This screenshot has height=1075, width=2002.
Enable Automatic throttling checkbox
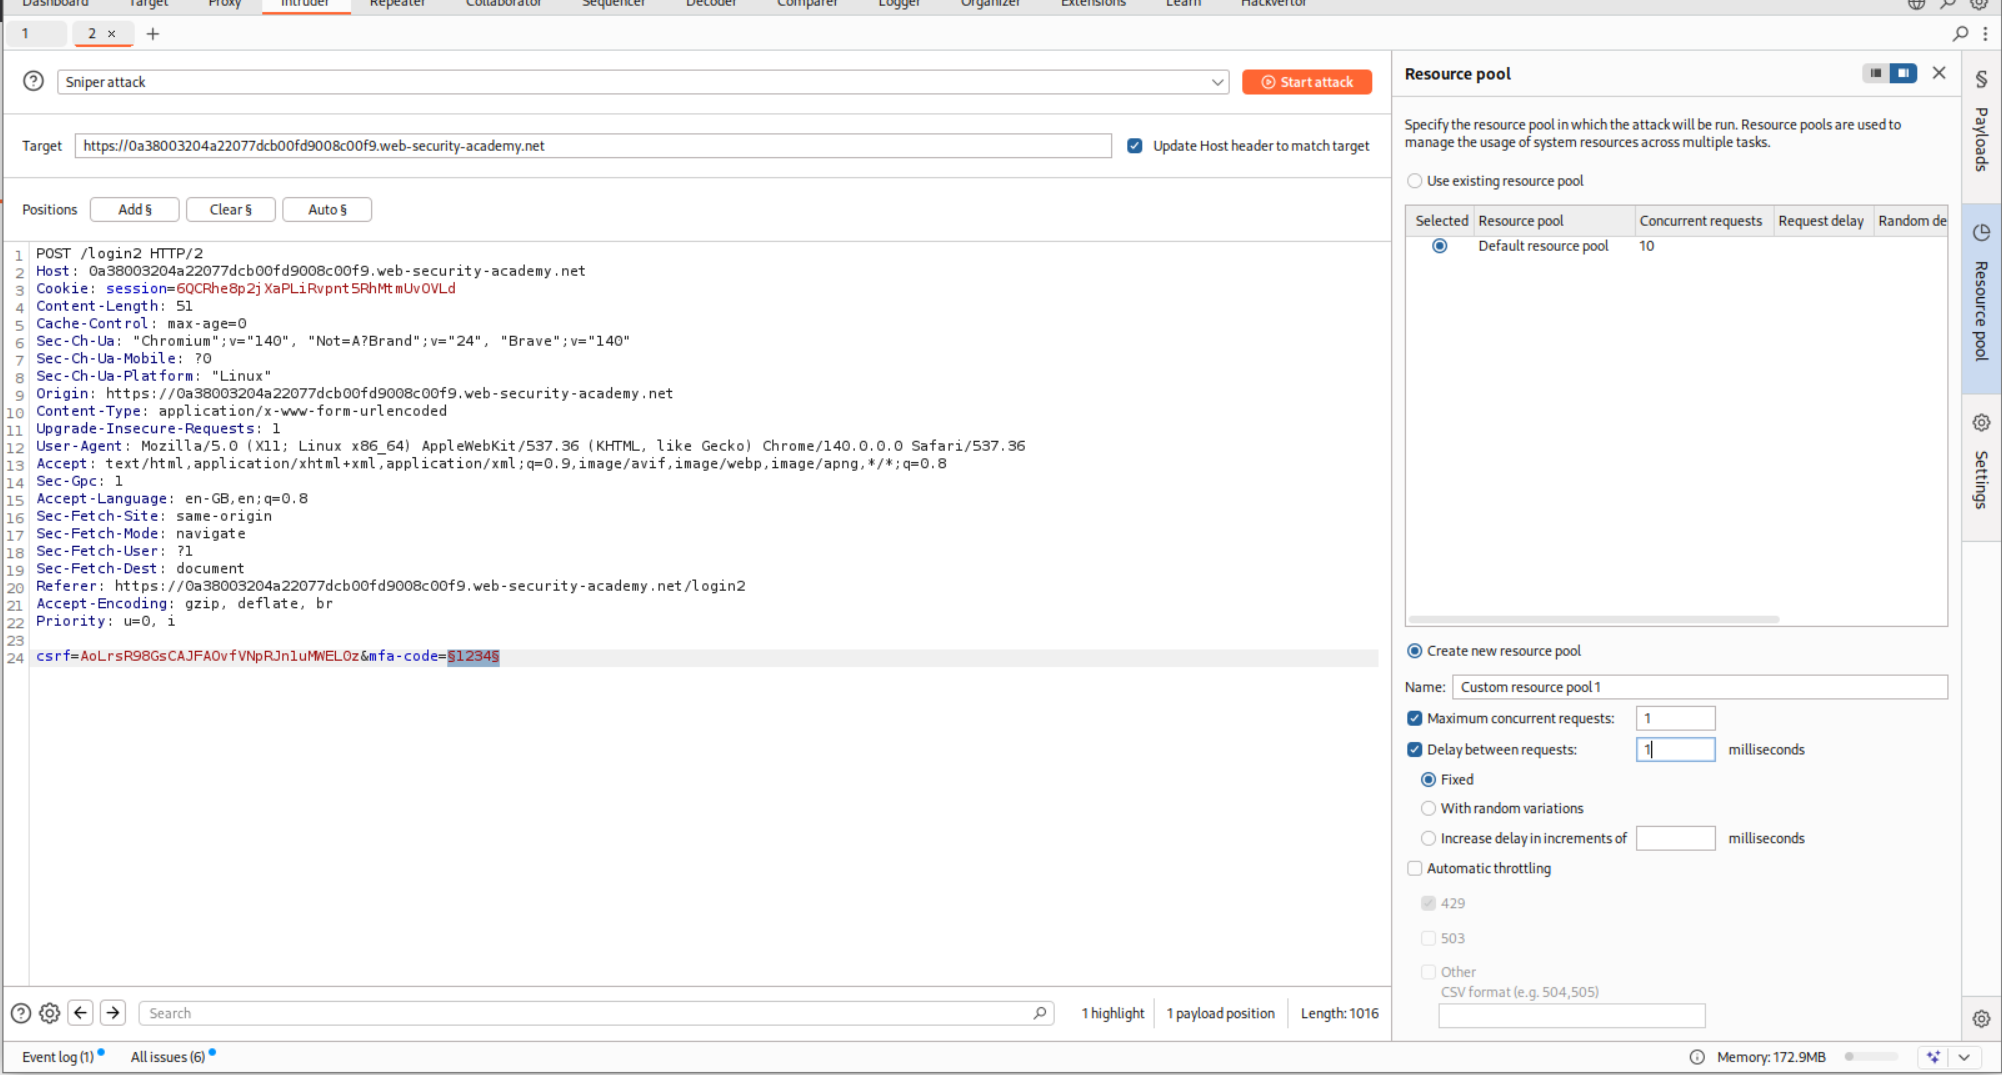(1414, 868)
